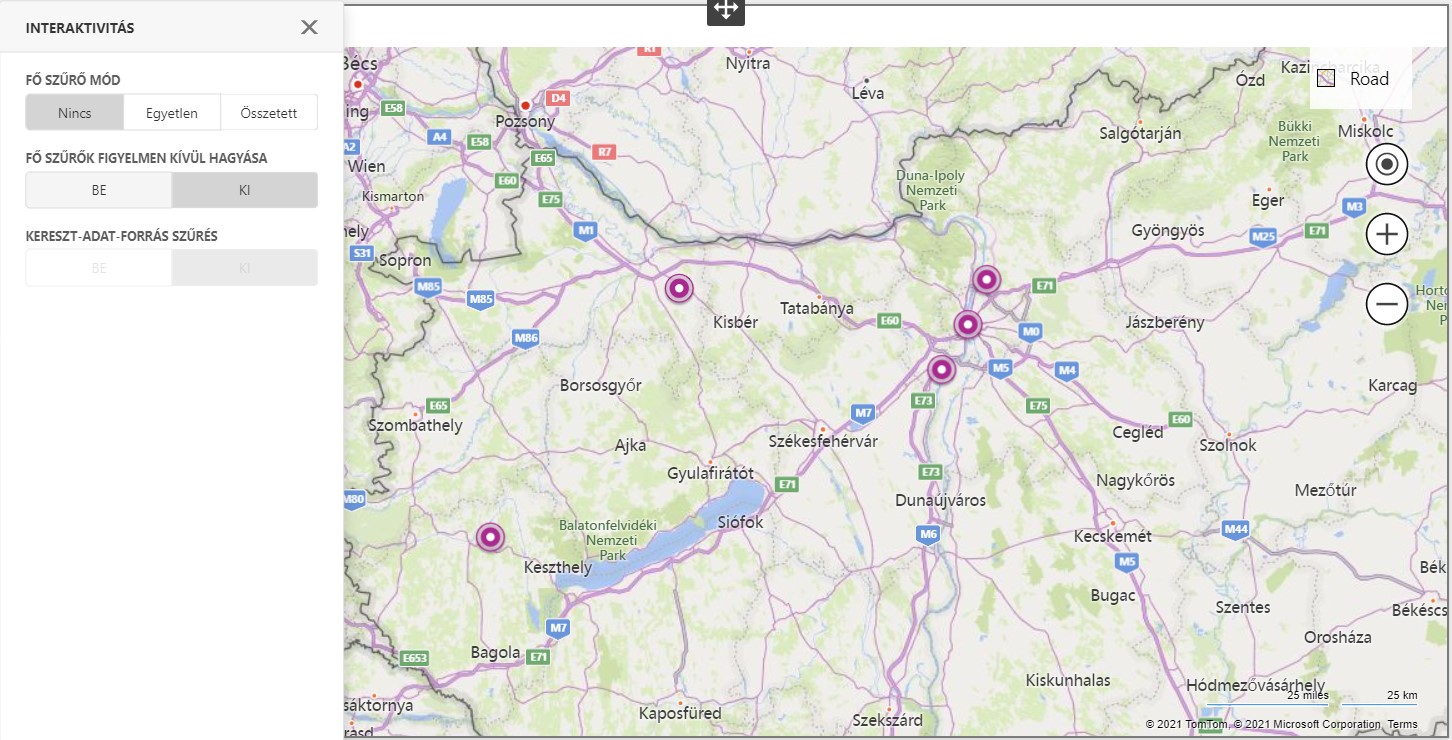
Task: Click the Road map style icon
Action: [x=1327, y=79]
